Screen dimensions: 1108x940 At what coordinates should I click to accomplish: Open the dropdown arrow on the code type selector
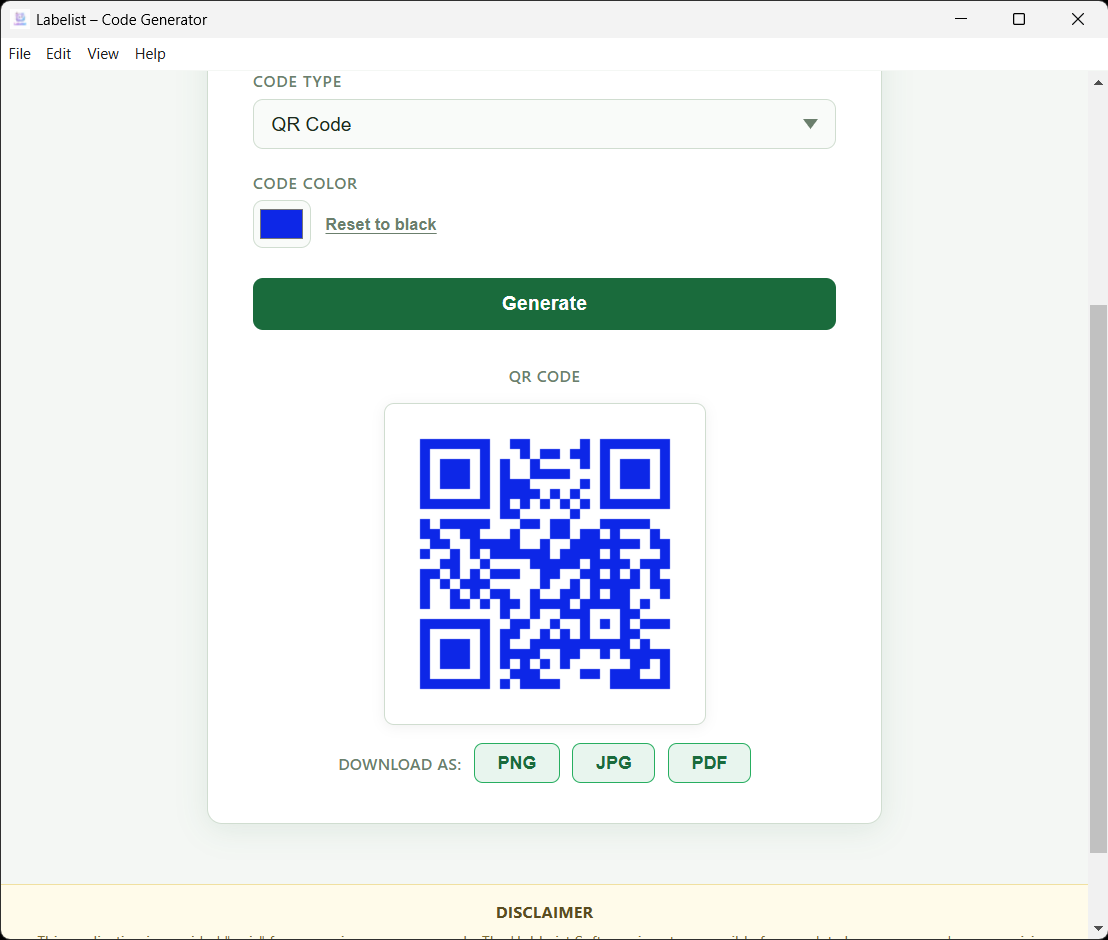point(810,124)
